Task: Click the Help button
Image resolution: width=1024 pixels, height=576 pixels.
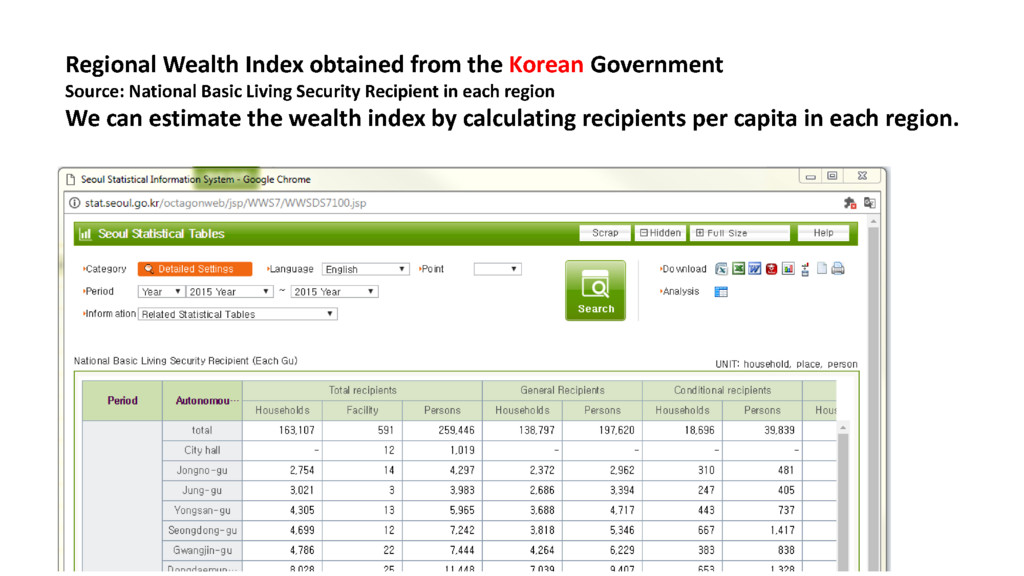Action: pos(823,233)
